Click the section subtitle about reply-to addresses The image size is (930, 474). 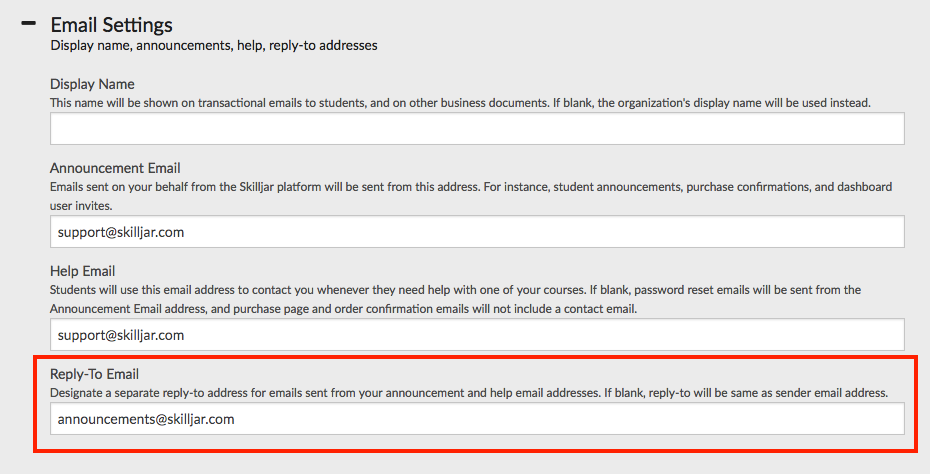point(213,45)
